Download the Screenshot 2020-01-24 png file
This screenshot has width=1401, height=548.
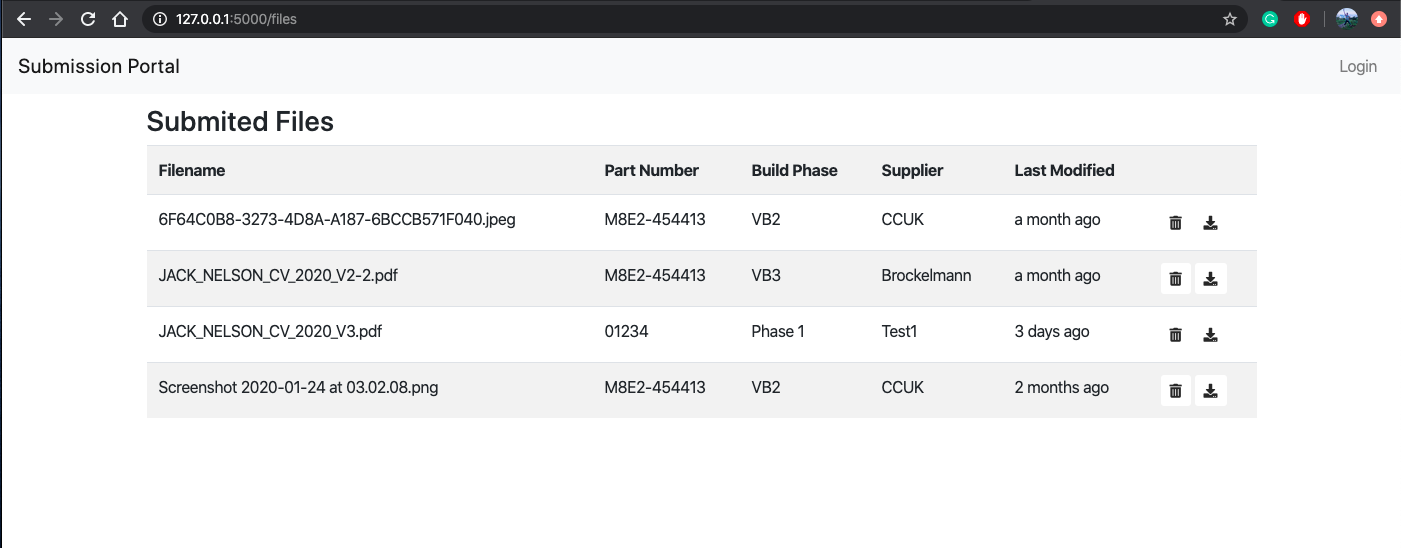tap(1210, 391)
